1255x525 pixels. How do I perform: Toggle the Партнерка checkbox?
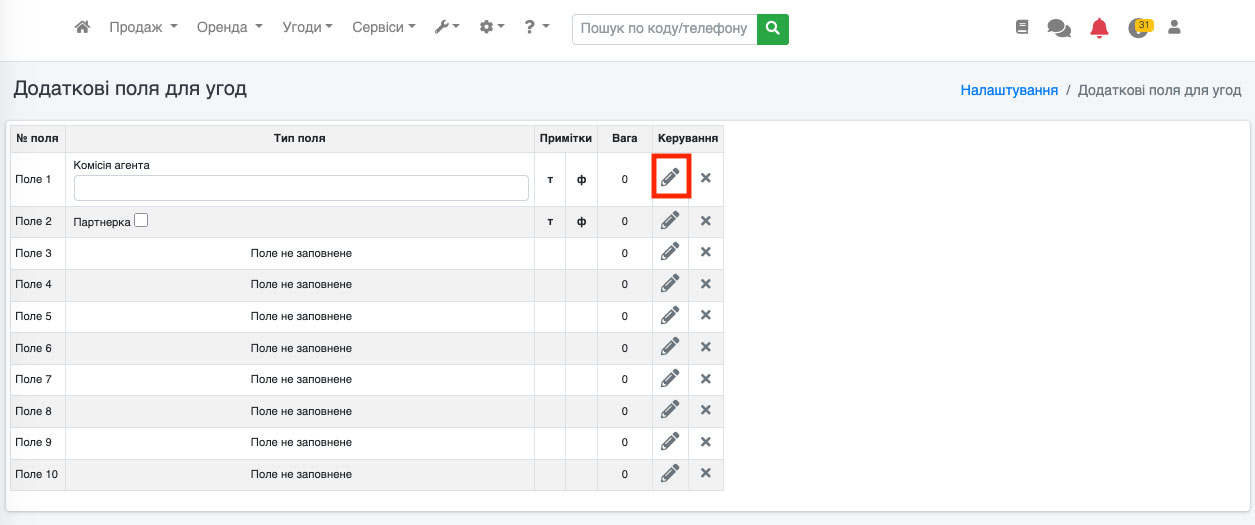tap(141, 220)
